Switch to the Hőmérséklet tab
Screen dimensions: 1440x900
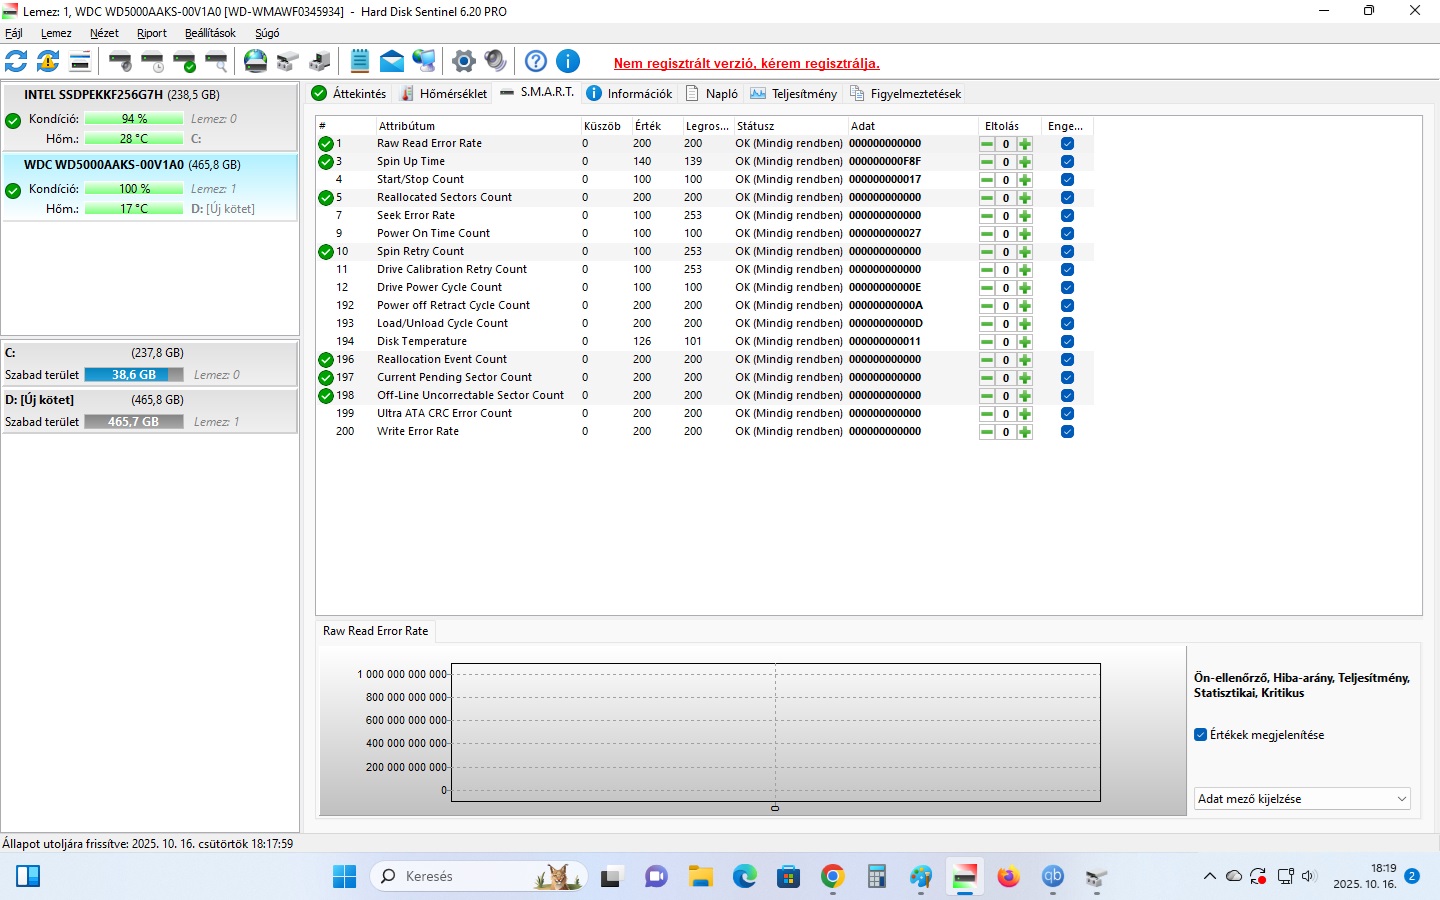444,94
